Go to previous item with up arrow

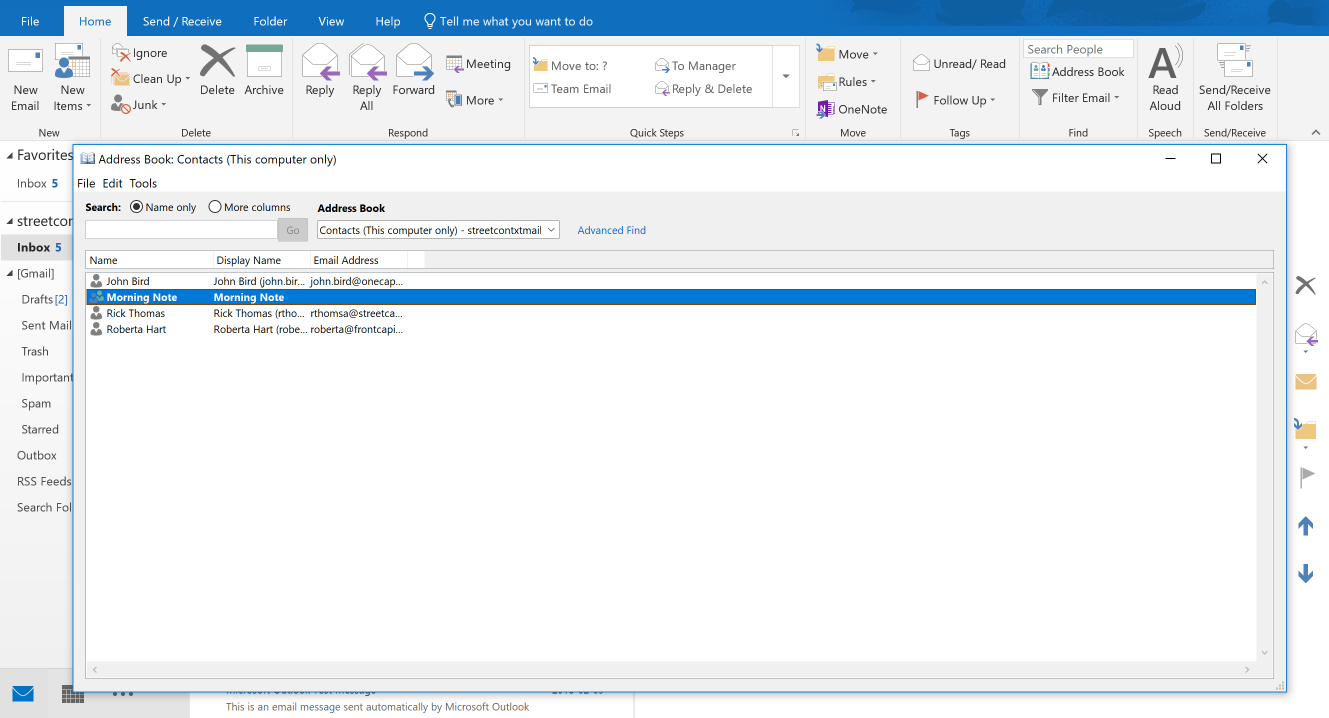coord(1305,525)
